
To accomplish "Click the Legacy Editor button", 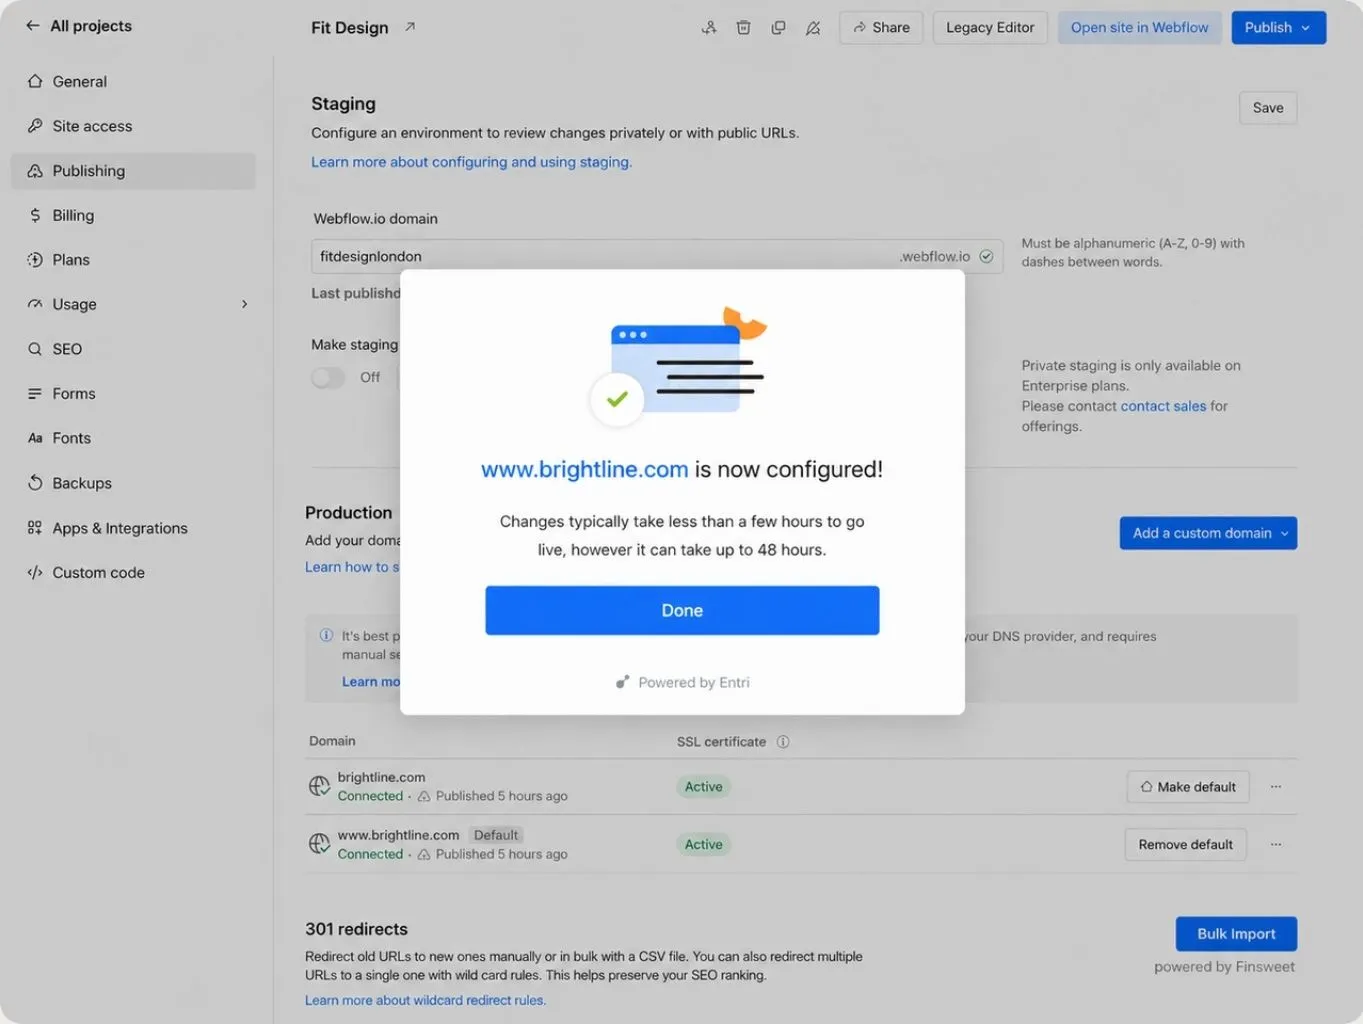I will (990, 28).
